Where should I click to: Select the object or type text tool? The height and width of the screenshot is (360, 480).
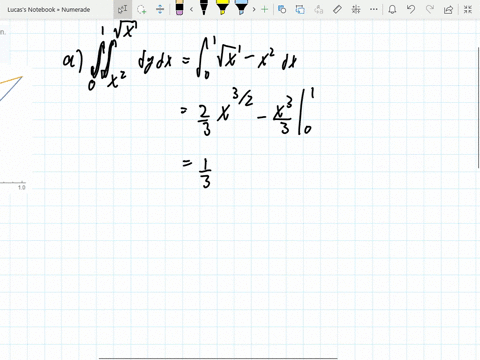pyautogui.click(x=122, y=9)
